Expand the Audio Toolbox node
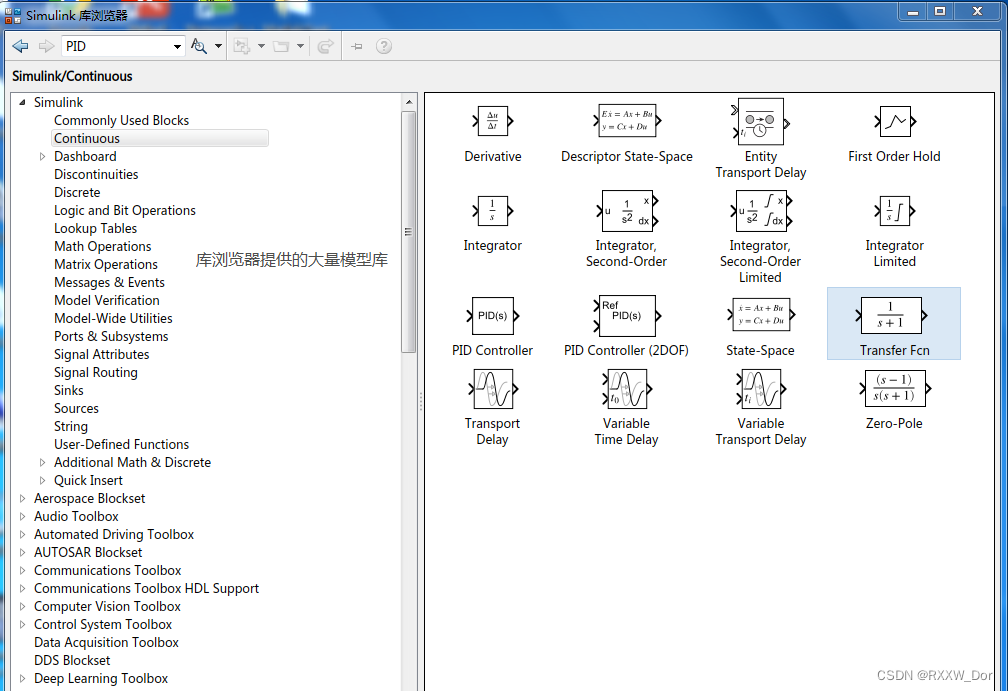 [x=22, y=516]
